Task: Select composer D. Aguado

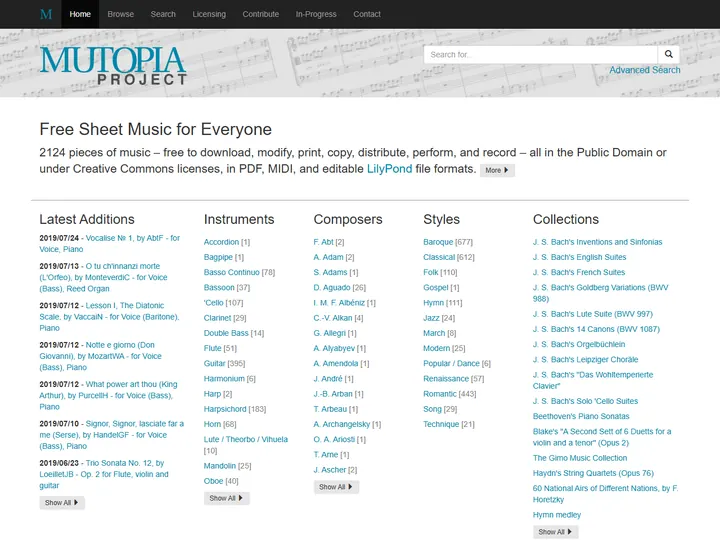Action: pyautogui.click(x=332, y=287)
